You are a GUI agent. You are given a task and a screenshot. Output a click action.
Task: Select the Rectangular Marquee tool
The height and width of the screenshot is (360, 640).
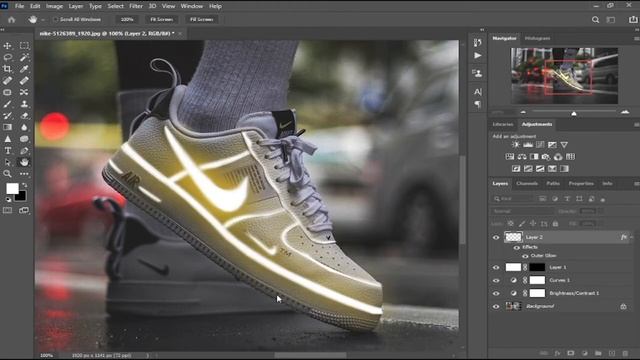coord(24,46)
